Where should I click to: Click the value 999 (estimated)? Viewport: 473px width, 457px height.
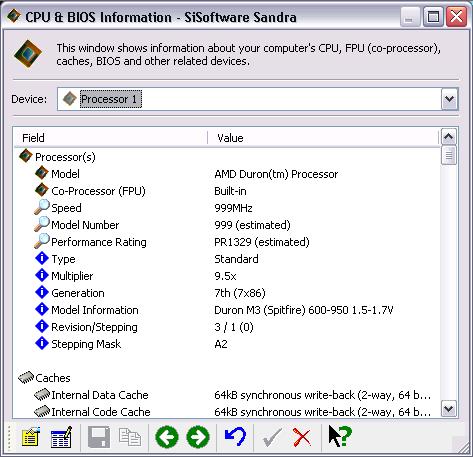coord(252,225)
